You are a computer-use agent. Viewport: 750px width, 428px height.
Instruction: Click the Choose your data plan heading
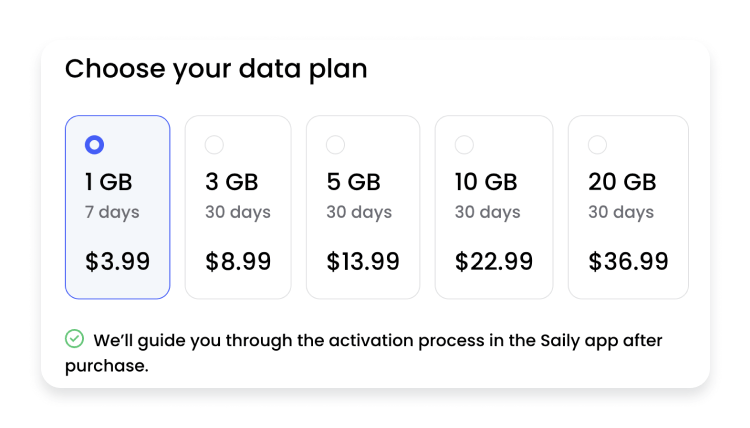[216, 69]
